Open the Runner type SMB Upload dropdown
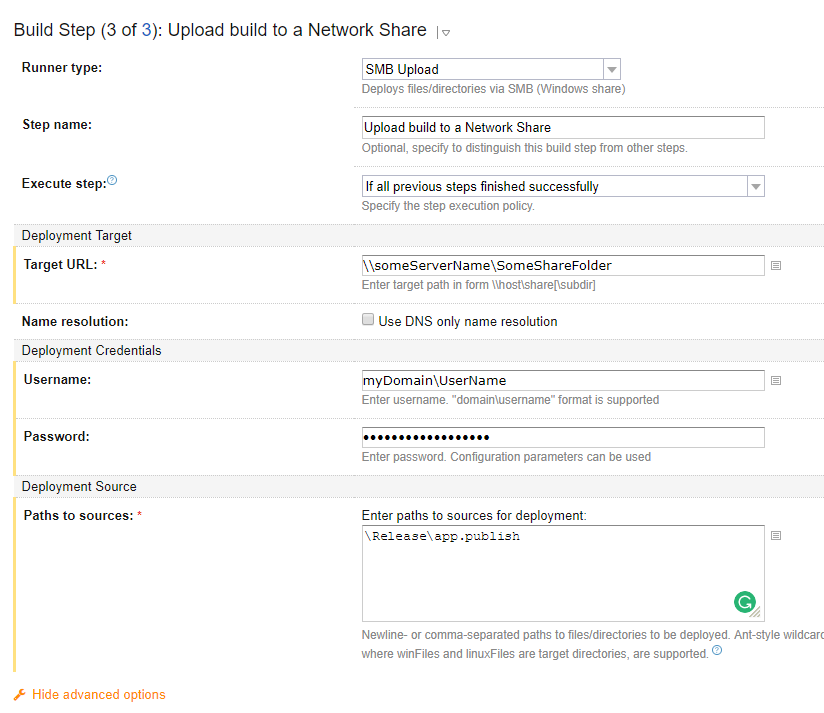The height and width of the screenshot is (713, 824). click(x=491, y=69)
